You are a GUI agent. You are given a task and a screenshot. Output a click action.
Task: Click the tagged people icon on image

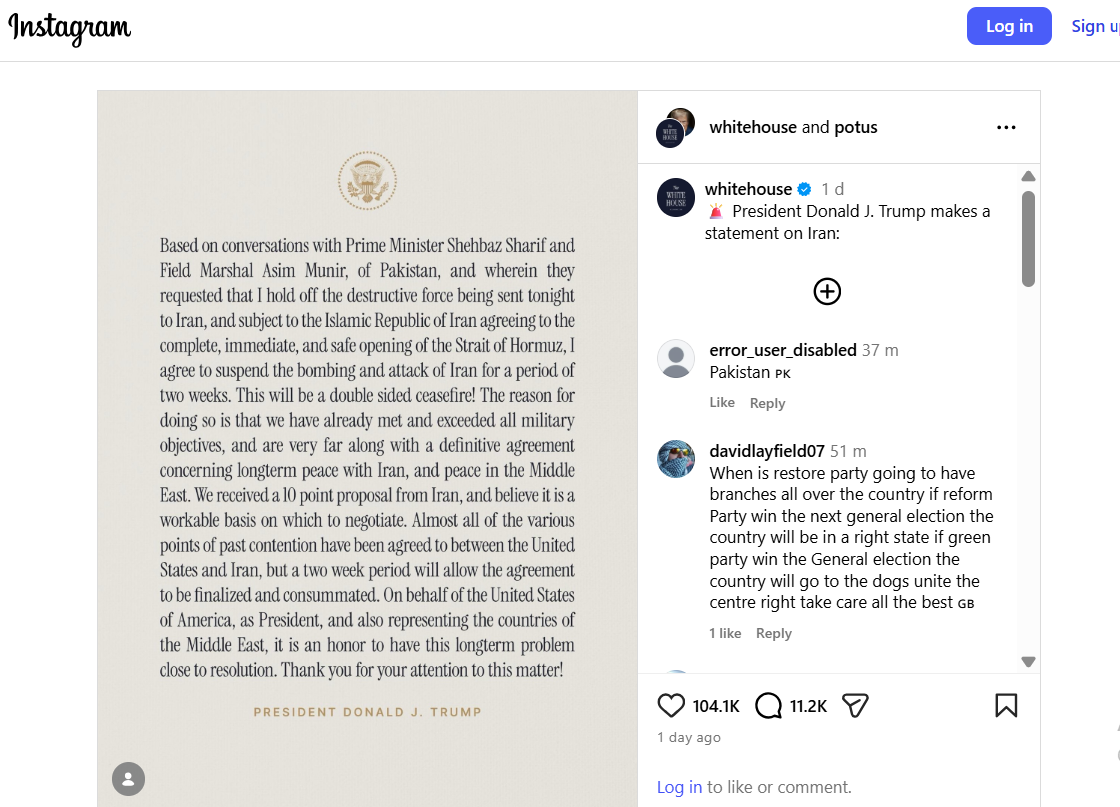tap(128, 779)
